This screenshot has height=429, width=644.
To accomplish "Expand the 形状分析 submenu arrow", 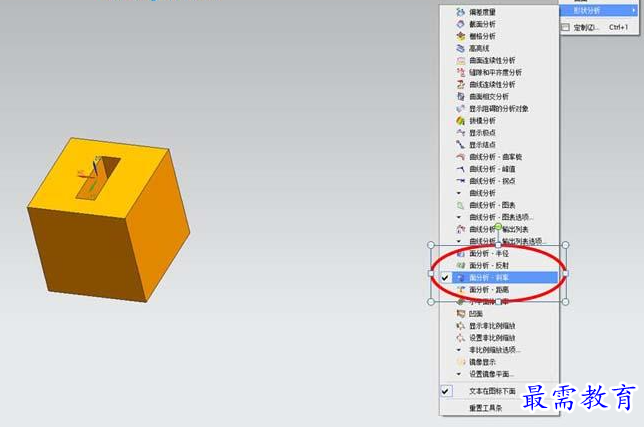I will coord(634,11).
